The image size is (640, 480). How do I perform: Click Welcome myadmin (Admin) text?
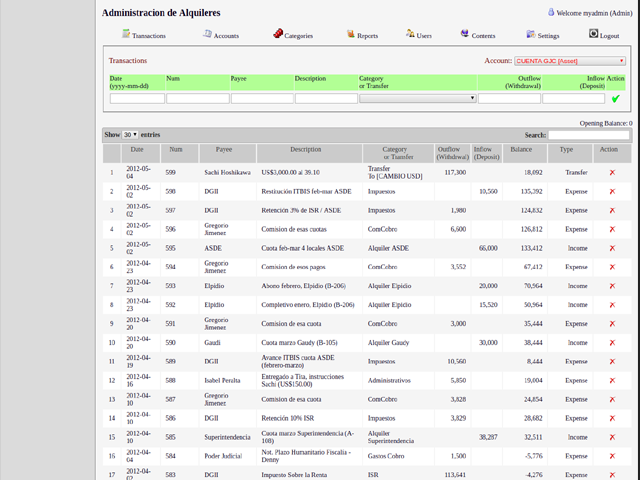click(x=594, y=13)
